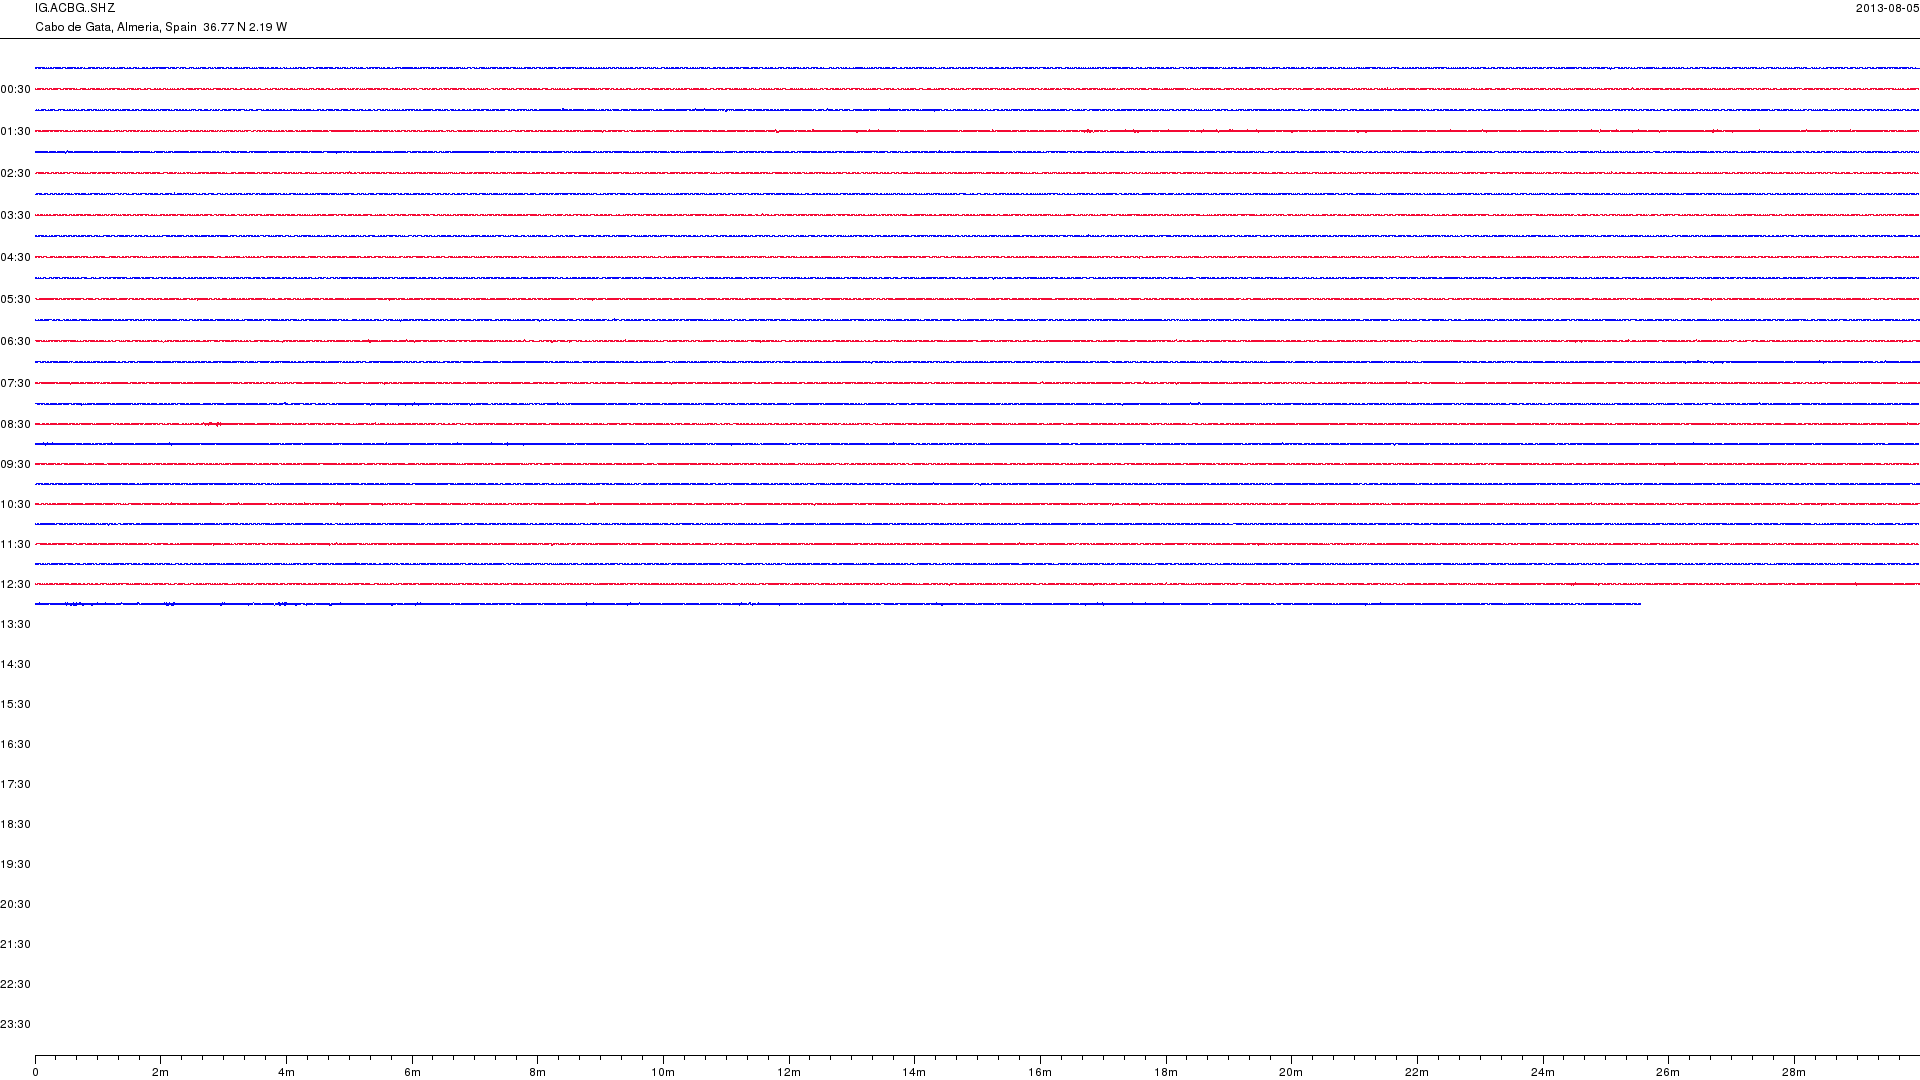The height and width of the screenshot is (1080, 1920).
Task: Click the 12m axis tick label
Action: pyautogui.click(x=789, y=1073)
